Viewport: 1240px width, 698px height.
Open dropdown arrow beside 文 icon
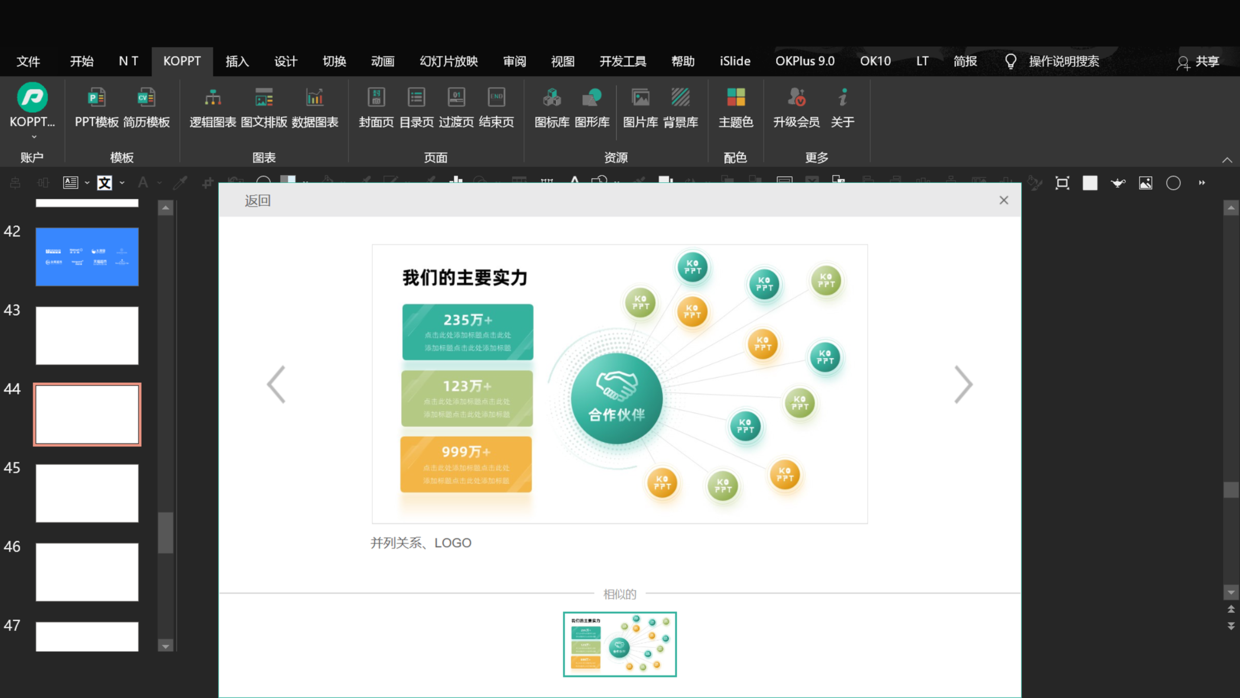pos(122,183)
